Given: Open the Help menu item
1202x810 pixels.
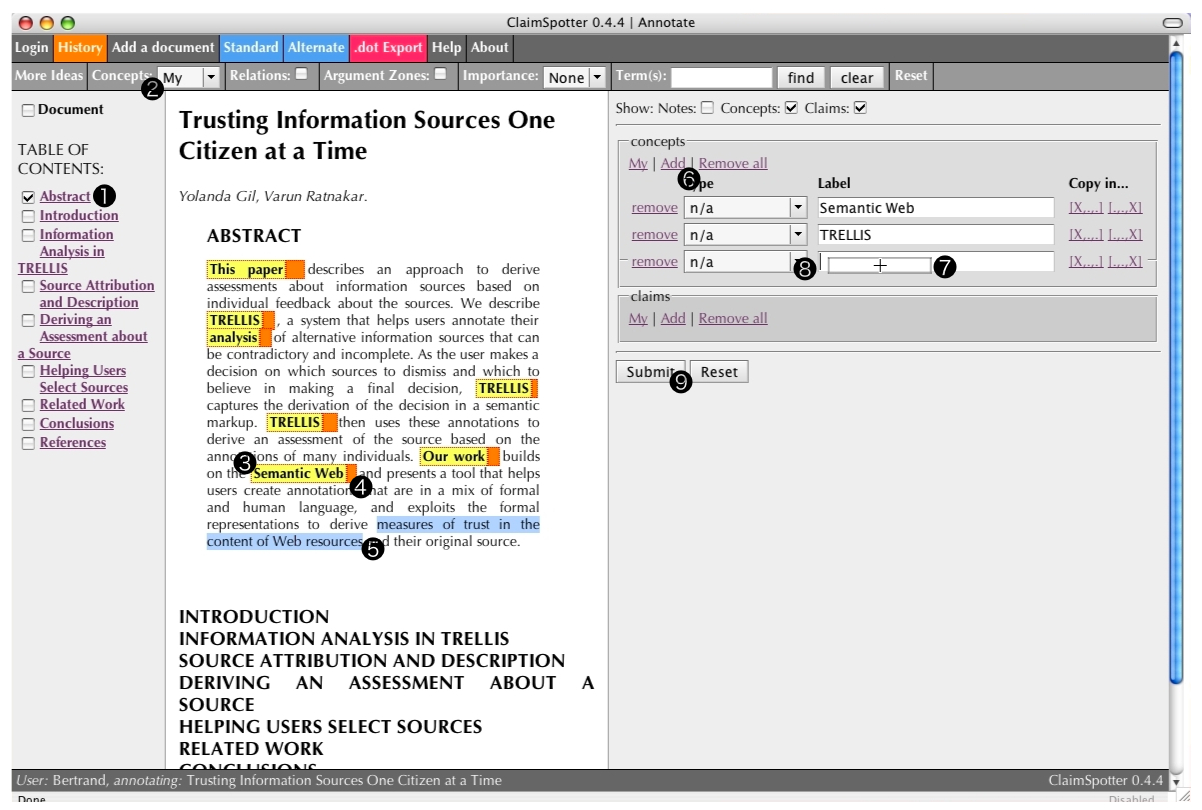Looking at the screenshot, I should pyautogui.click(x=446, y=47).
